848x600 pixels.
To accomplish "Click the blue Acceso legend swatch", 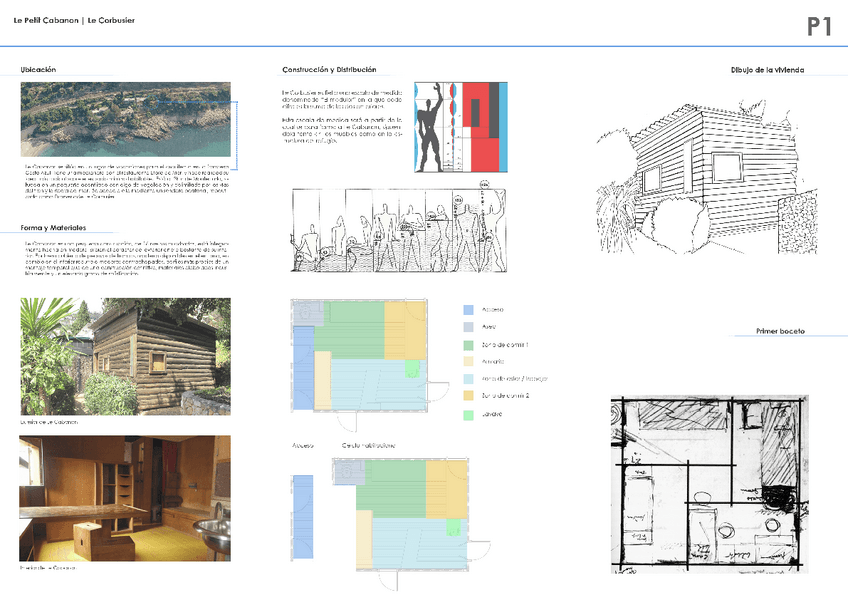I will [x=470, y=310].
